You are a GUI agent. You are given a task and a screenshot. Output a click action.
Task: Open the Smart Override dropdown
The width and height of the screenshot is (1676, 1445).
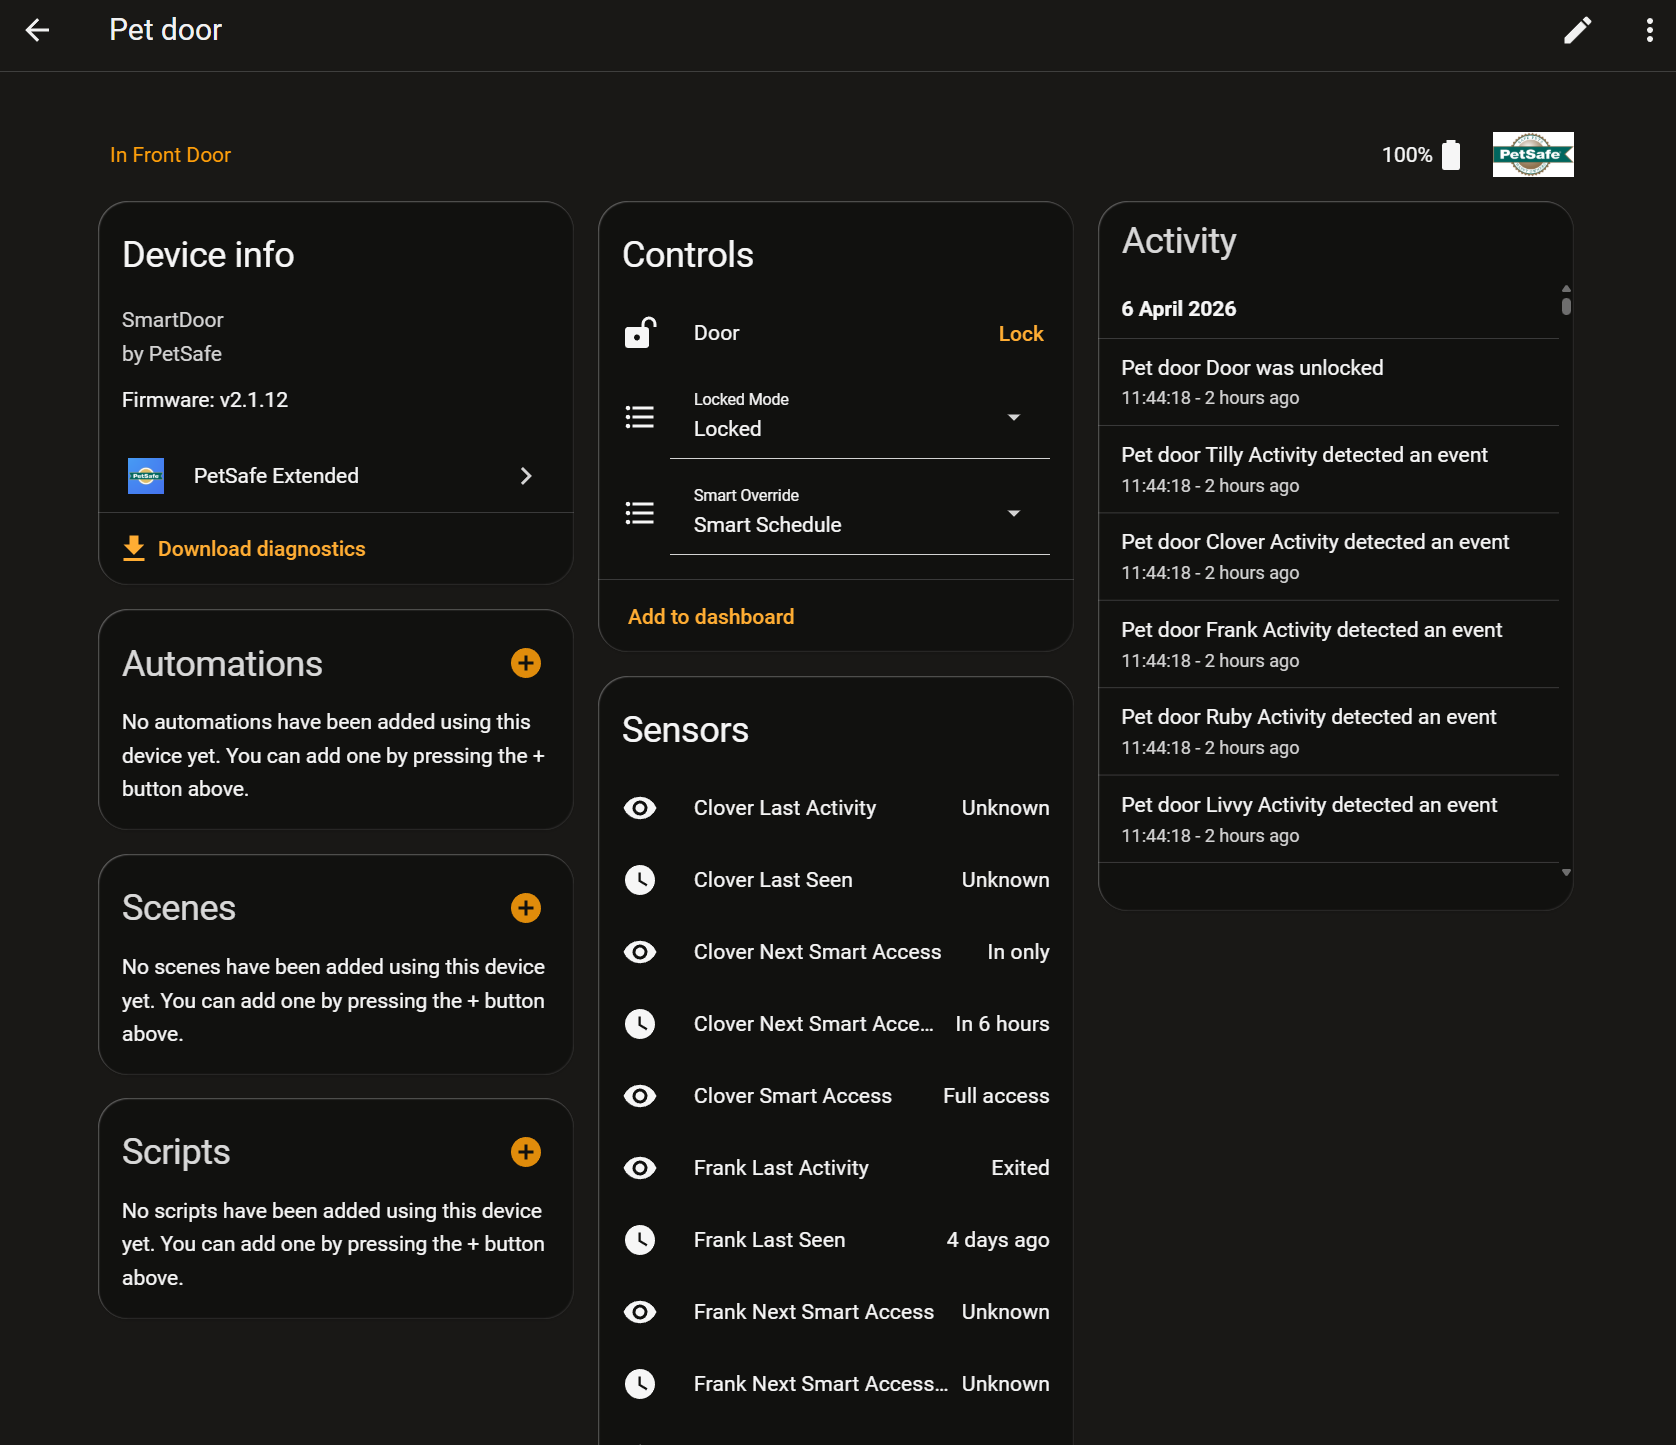pos(859,513)
